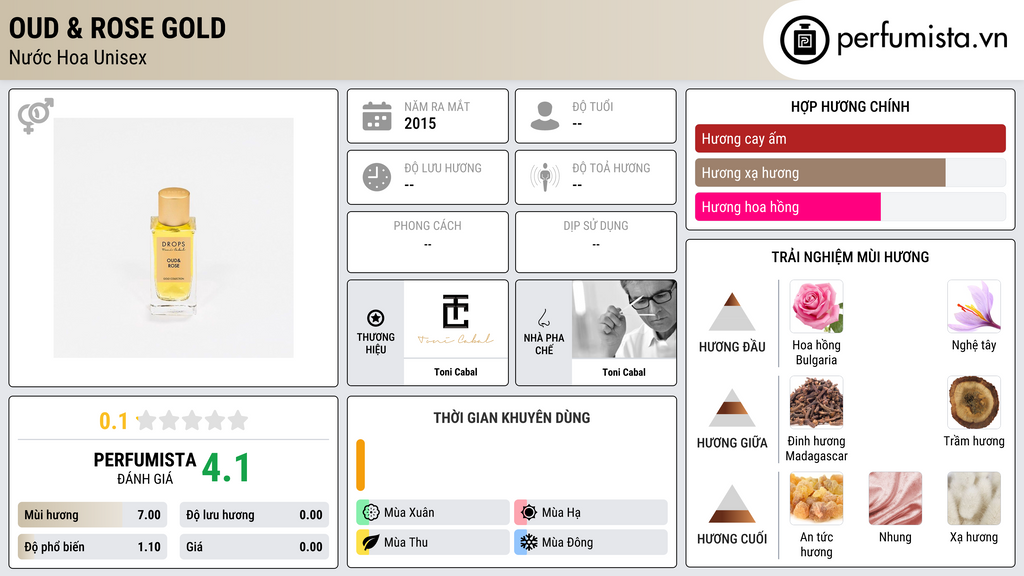This screenshot has height=576, width=1024.
Task: Click the calendar icon beside Năm ra mắt
Action: pos(377,116)
